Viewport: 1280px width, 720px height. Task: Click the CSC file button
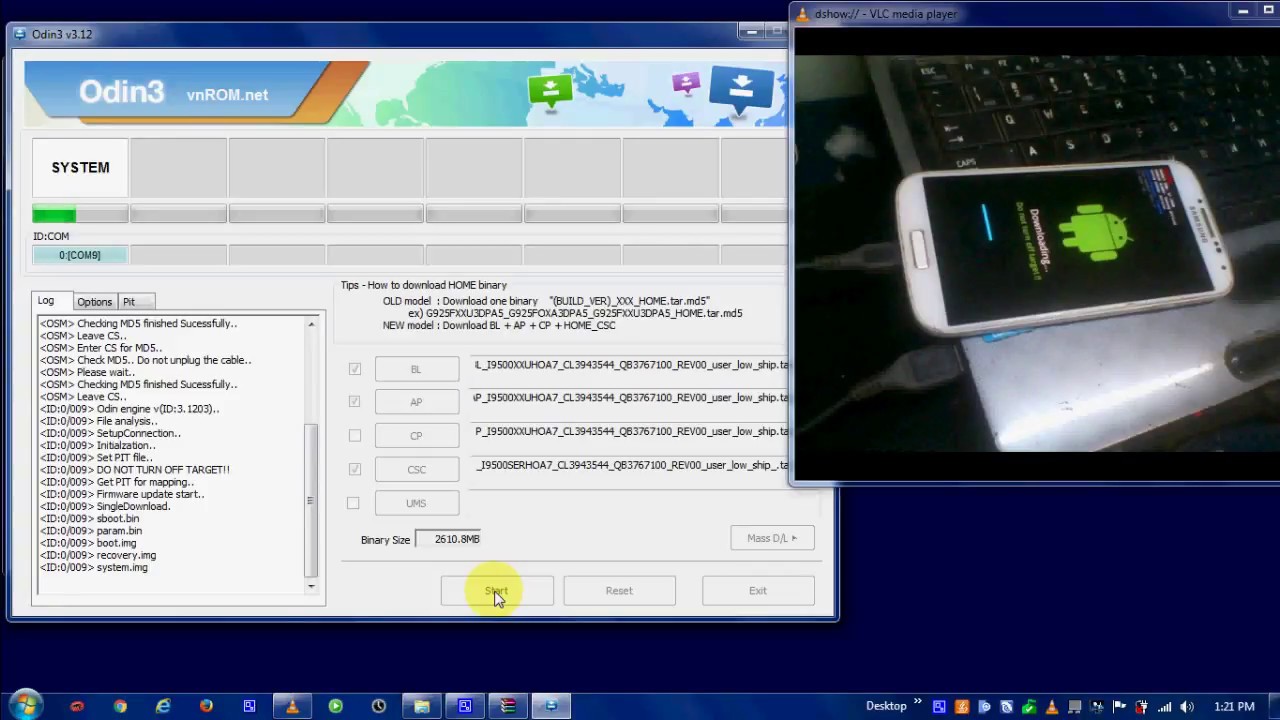pos(416,469)
